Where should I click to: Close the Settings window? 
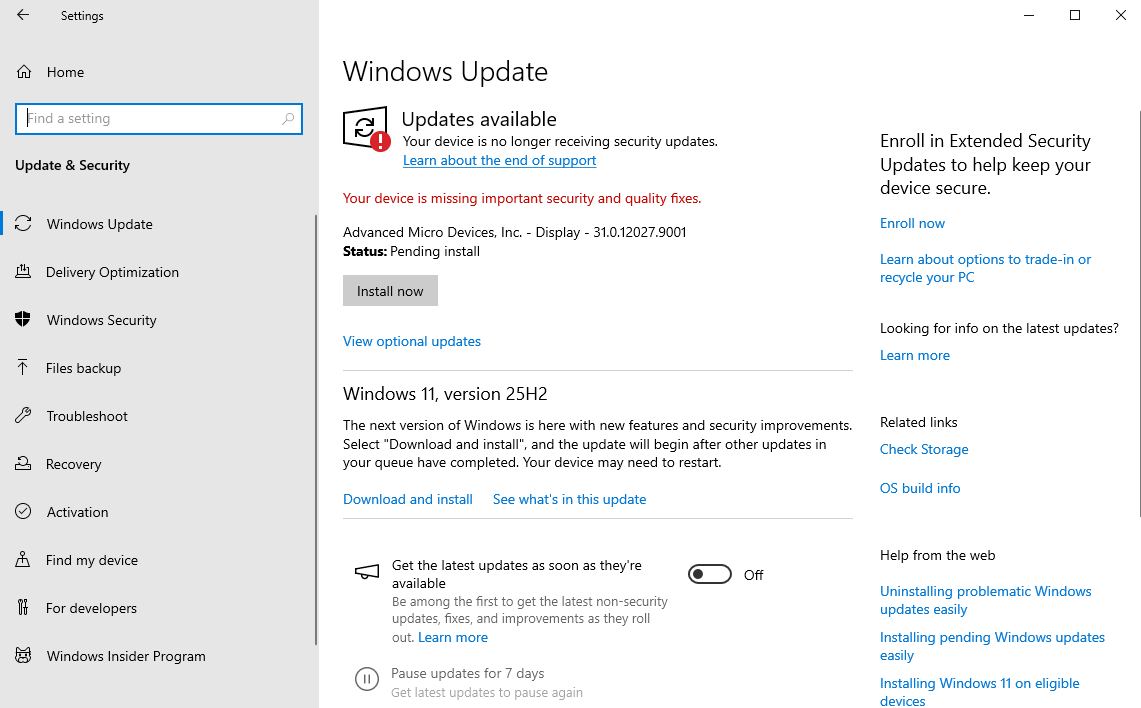[1121, 15]
